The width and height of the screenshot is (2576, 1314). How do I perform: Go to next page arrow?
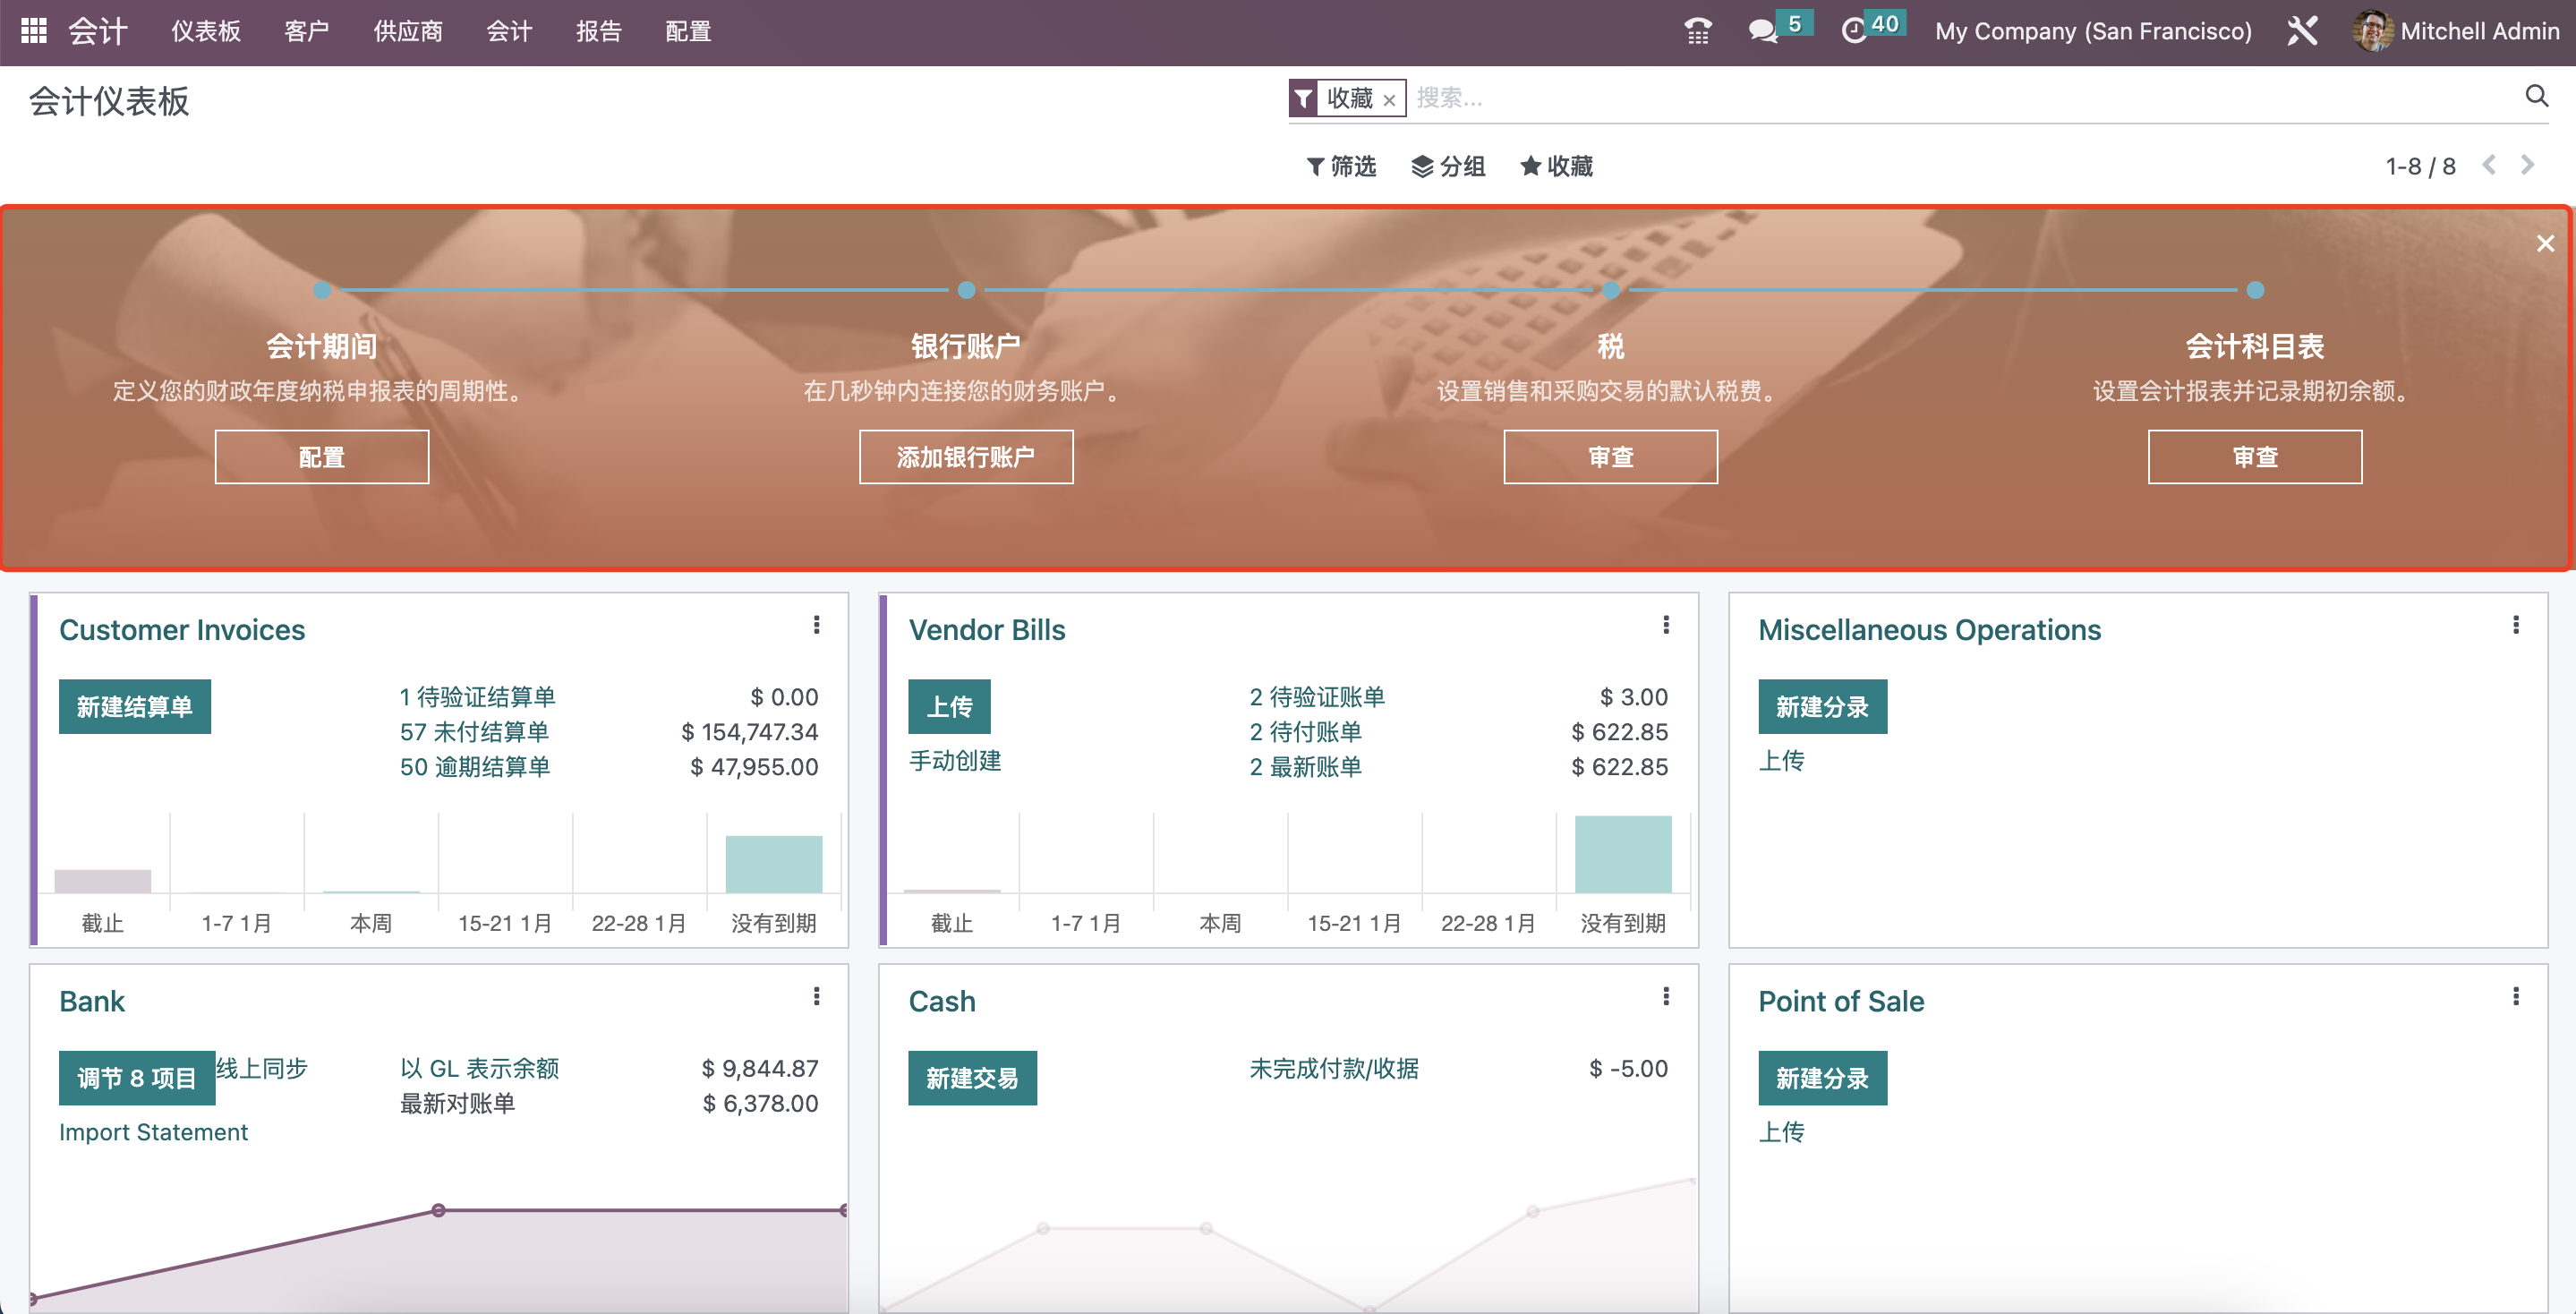pyautogui.click(x=2527, y=165)
